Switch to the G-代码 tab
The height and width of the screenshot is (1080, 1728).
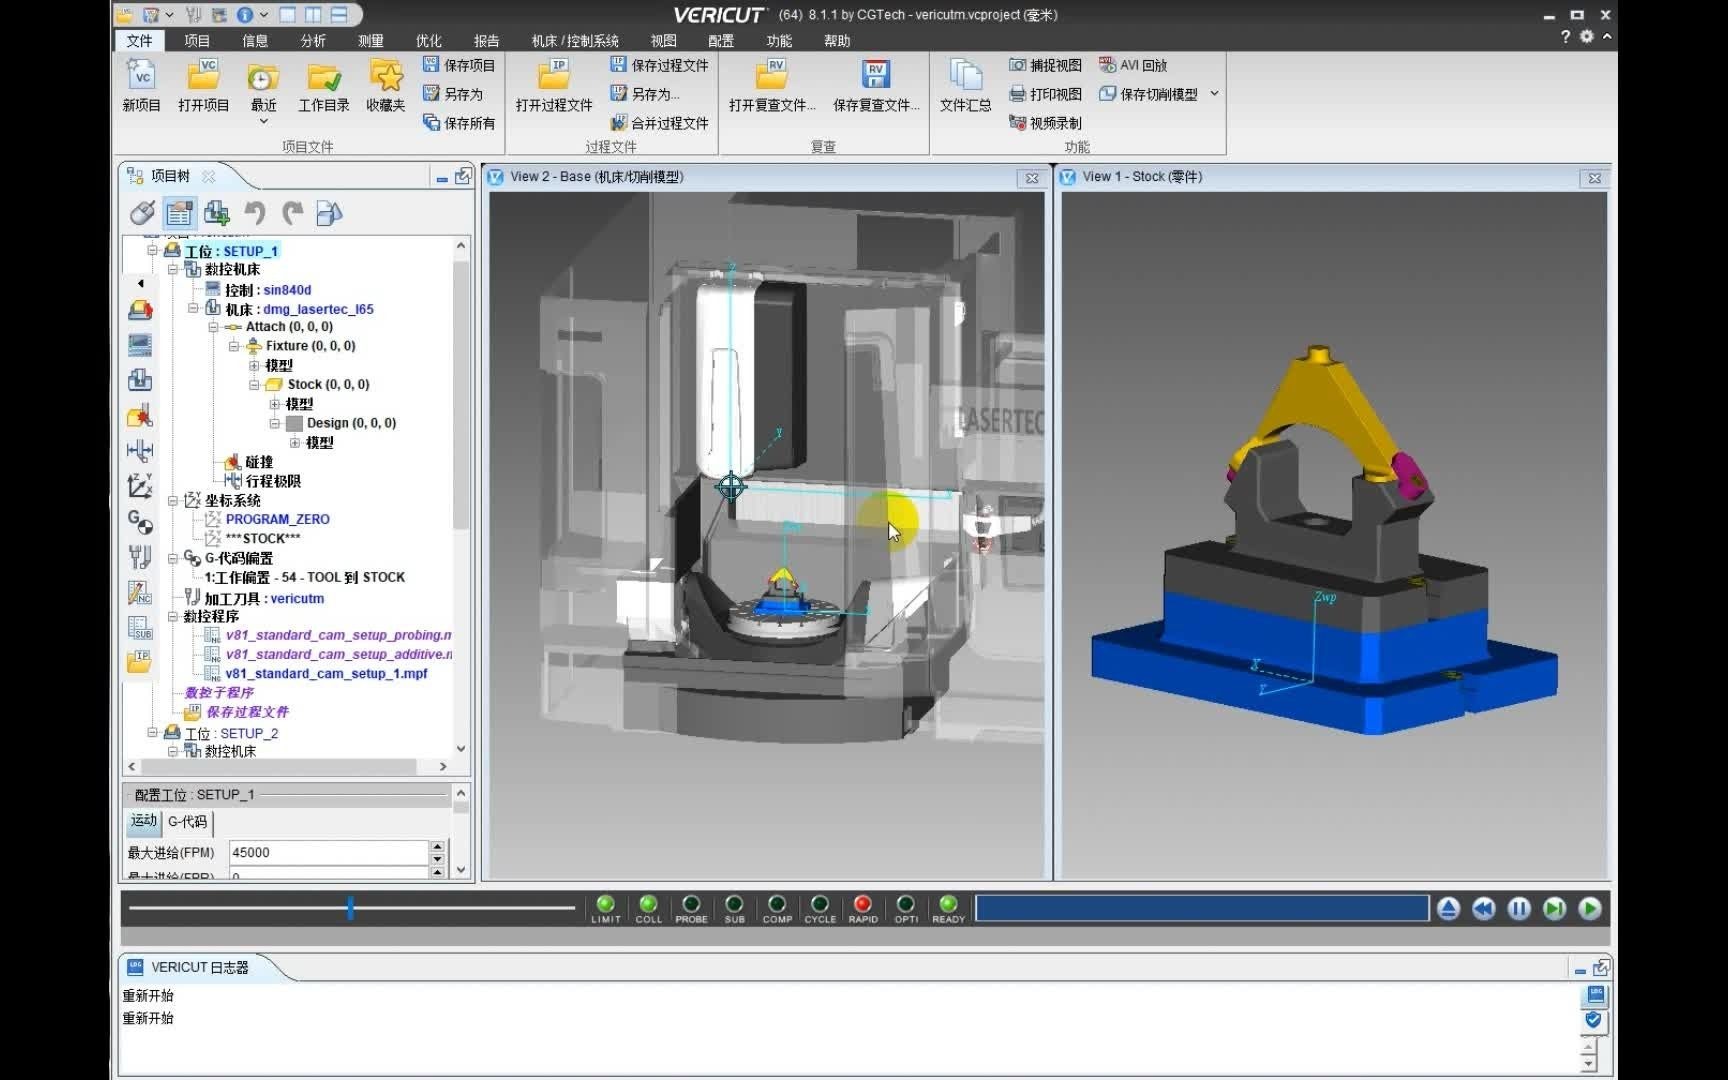click(187, 821)
